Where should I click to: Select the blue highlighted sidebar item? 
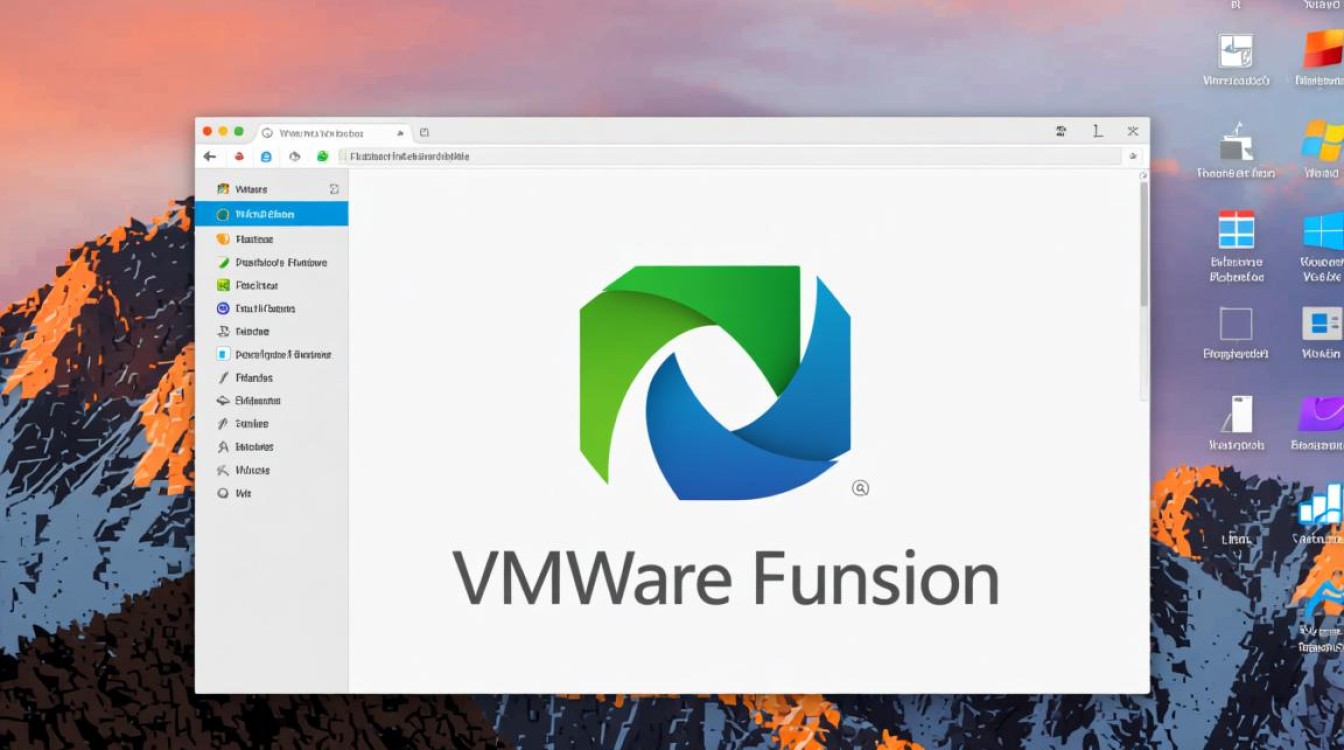pyautogui.click(x=271, y=214)
